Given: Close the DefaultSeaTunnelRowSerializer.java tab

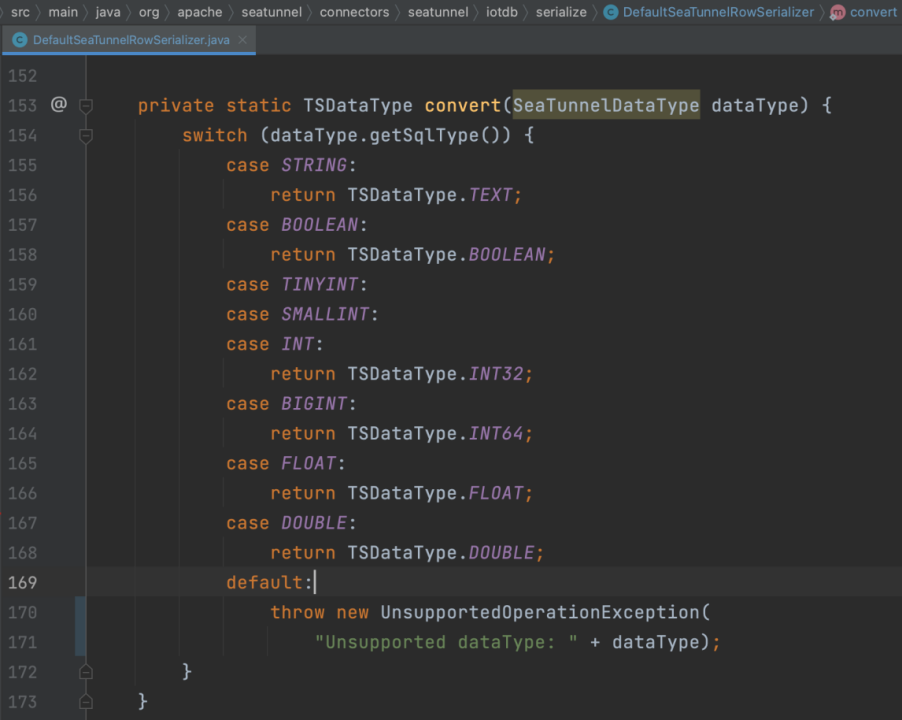Looking at the screenshot, I should coord(243,40).
